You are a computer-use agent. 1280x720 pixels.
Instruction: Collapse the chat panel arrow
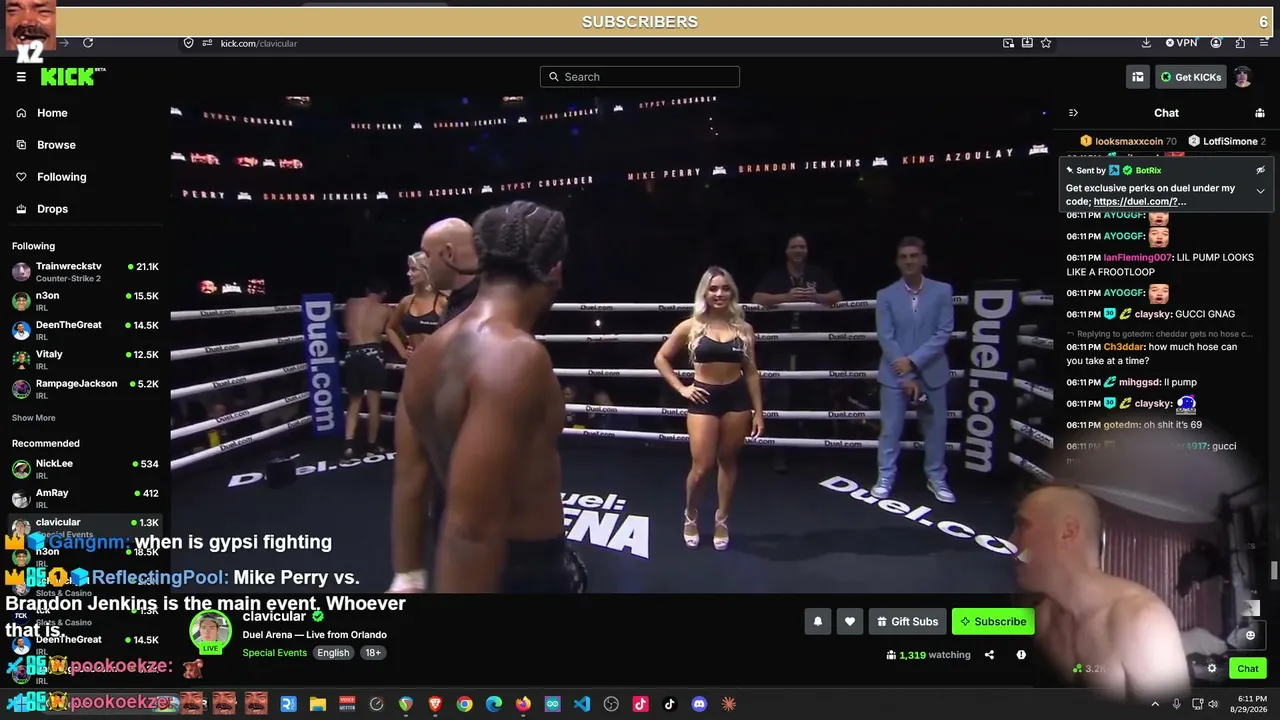(1073, 113)
